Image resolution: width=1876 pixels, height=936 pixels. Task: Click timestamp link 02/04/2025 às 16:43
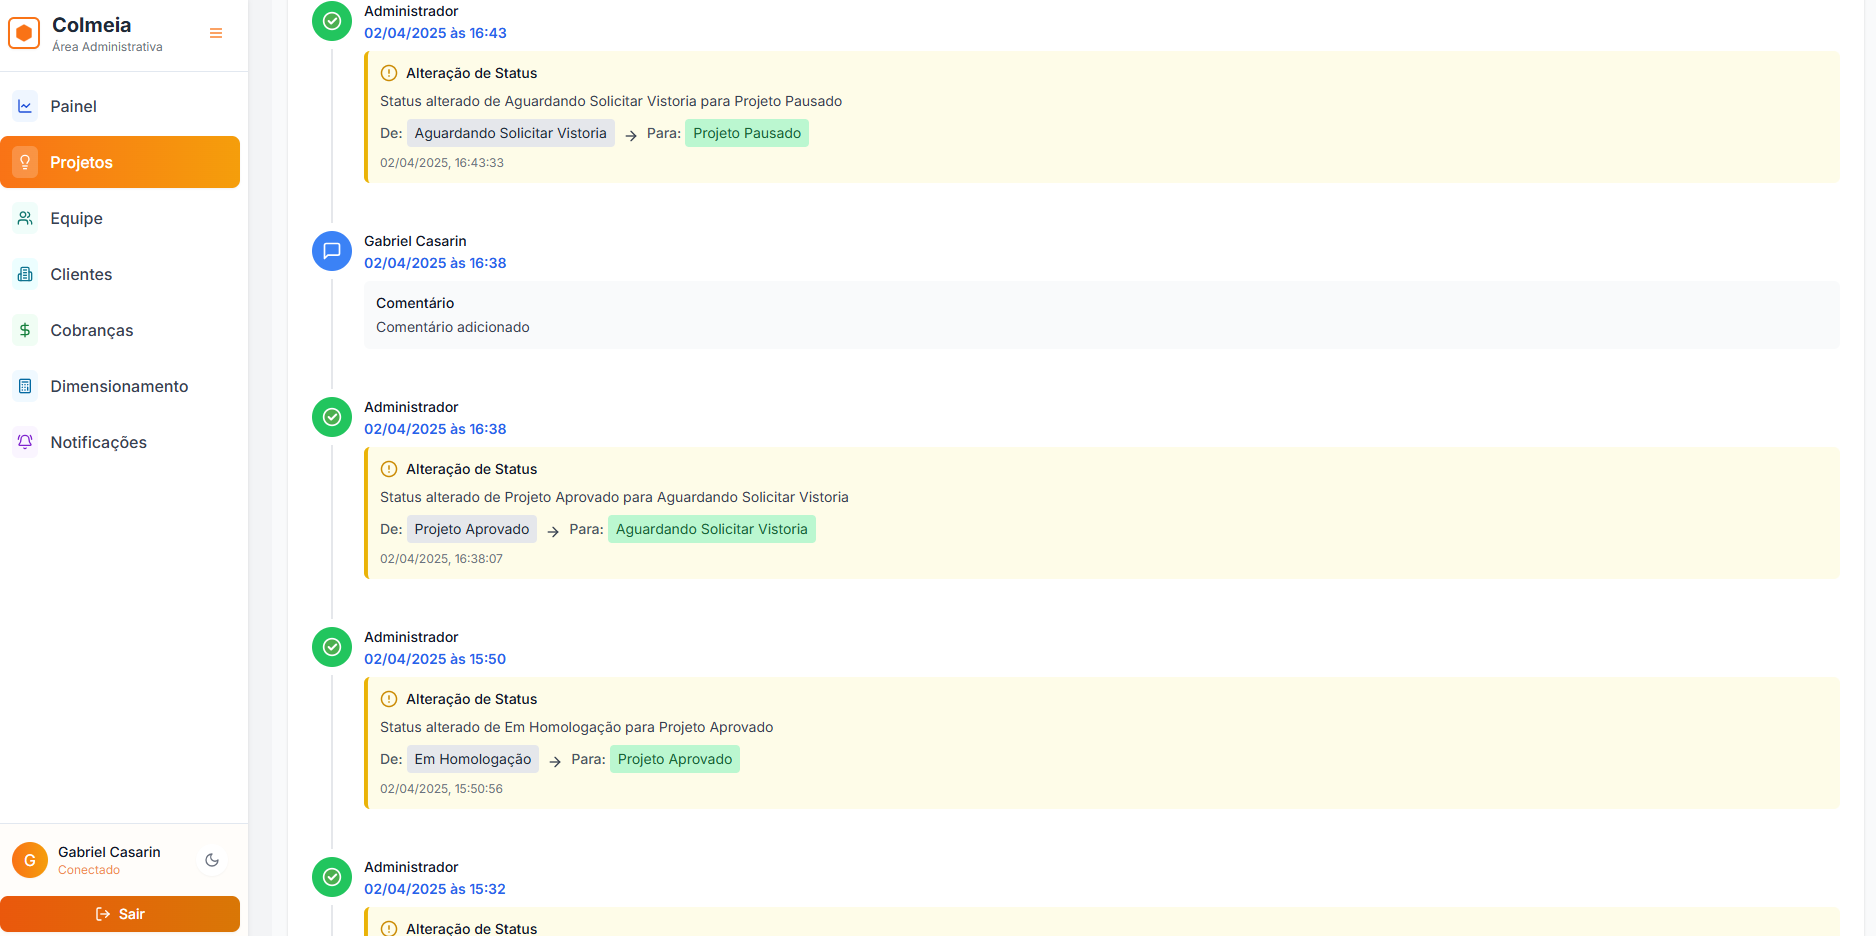coord(435,33)
